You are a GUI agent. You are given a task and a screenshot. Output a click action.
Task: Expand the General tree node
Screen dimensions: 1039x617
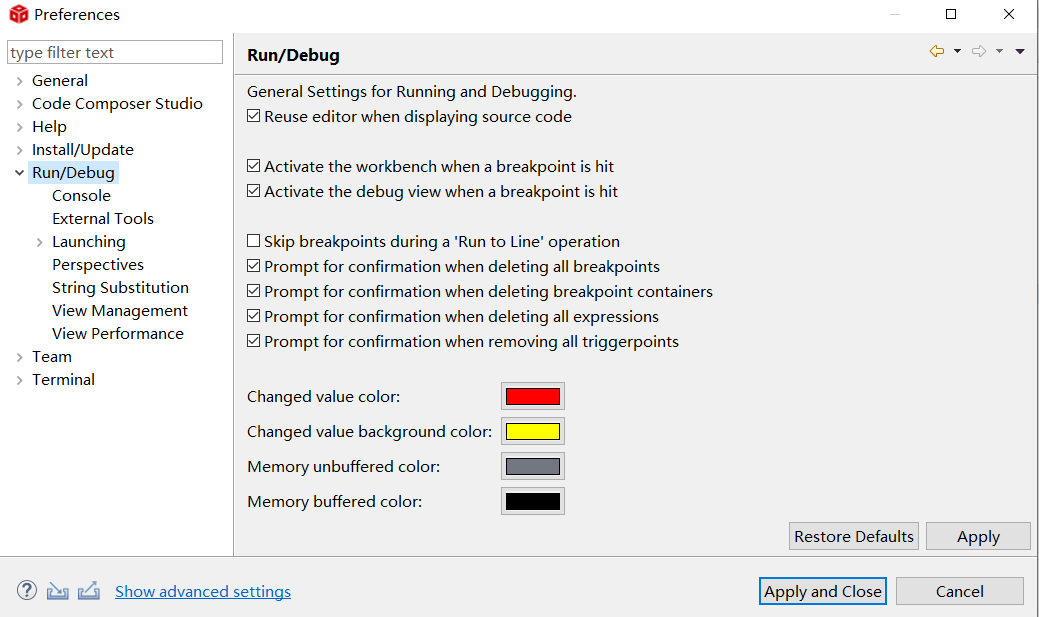[19, 81]
